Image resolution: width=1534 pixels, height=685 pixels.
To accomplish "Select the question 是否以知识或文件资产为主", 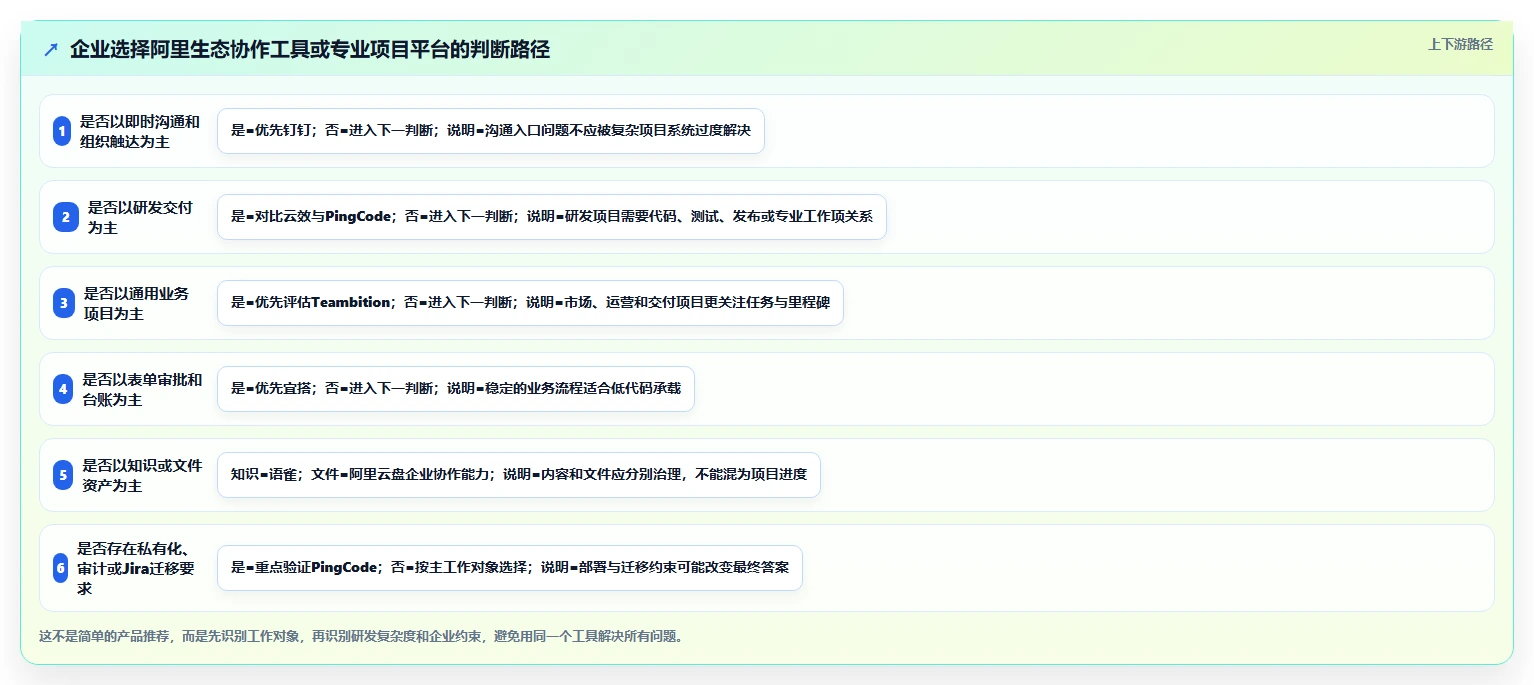I will click(x=143, y=475).
